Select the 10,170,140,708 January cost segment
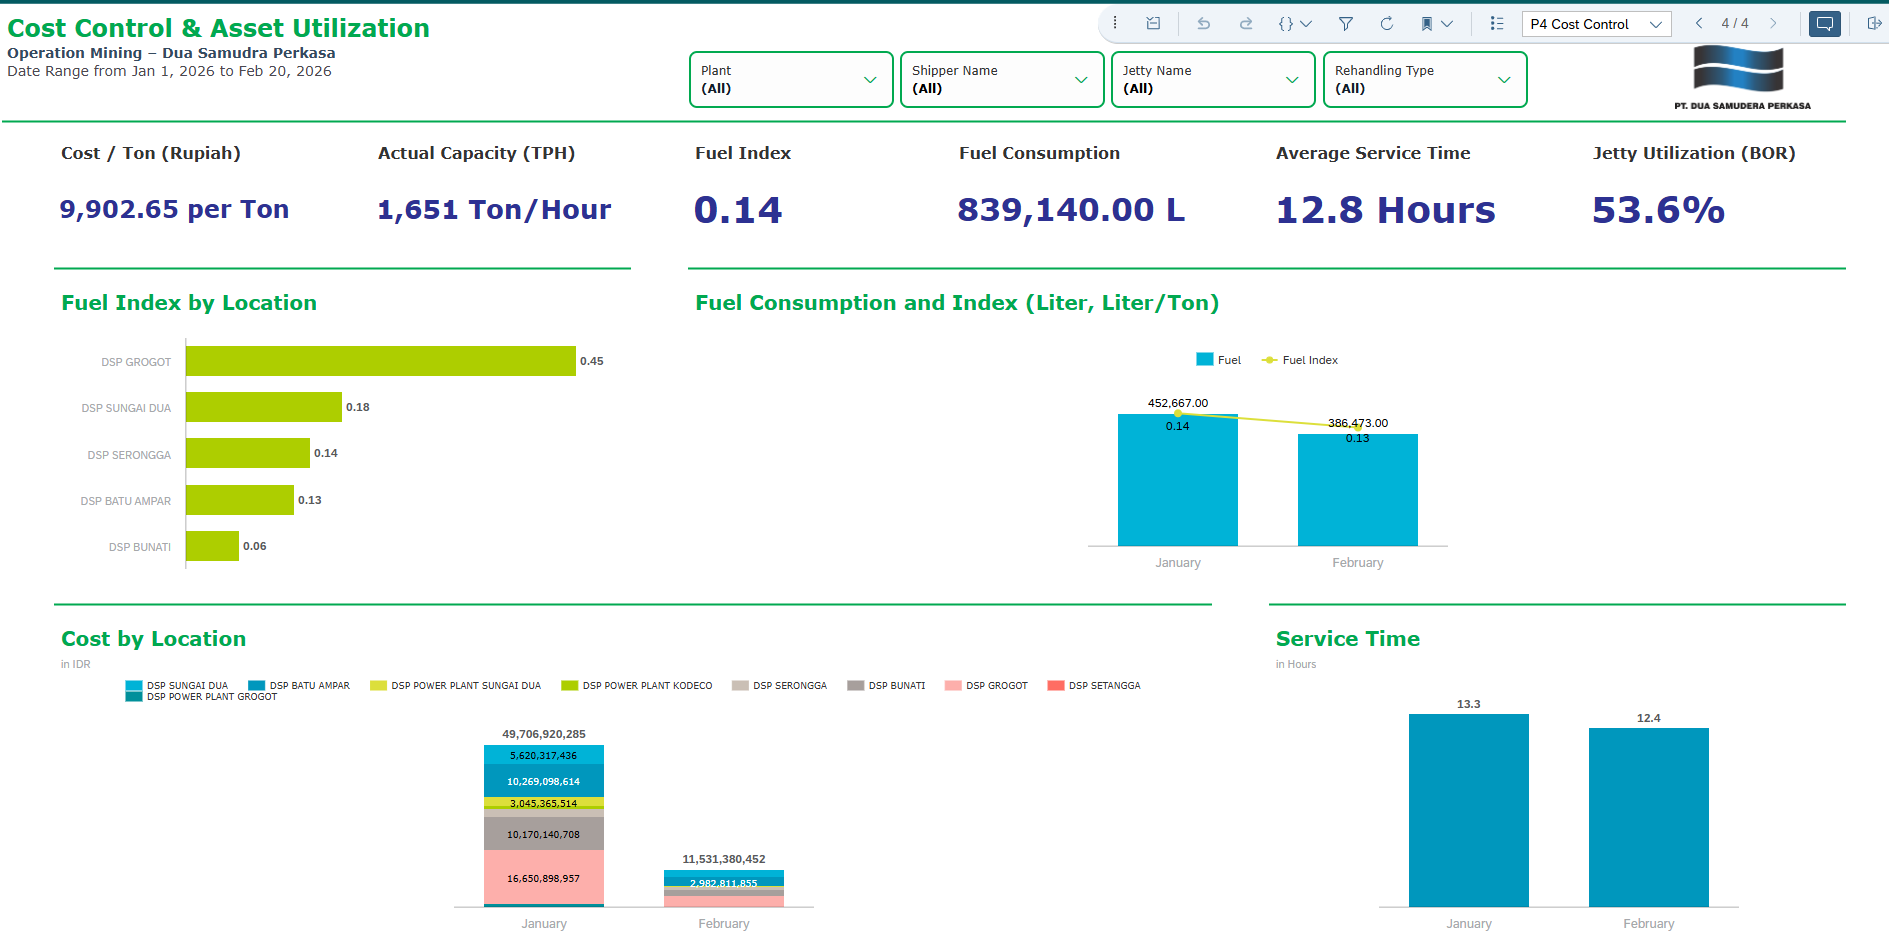The width and height of the screenshot is (1889, 941). [544, 834]
